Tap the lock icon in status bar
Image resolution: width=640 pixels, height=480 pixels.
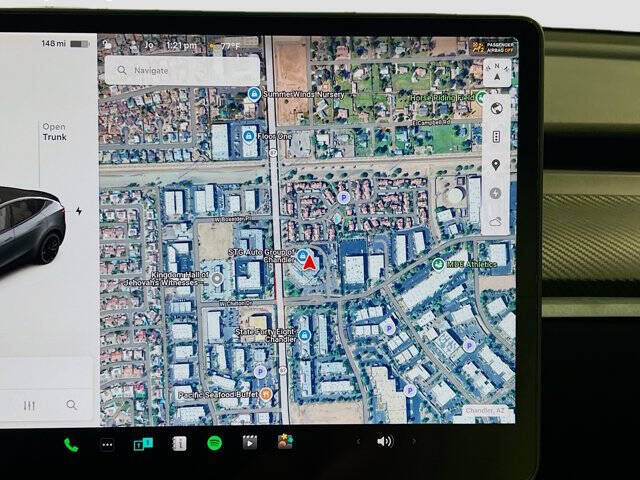(107, 44)
